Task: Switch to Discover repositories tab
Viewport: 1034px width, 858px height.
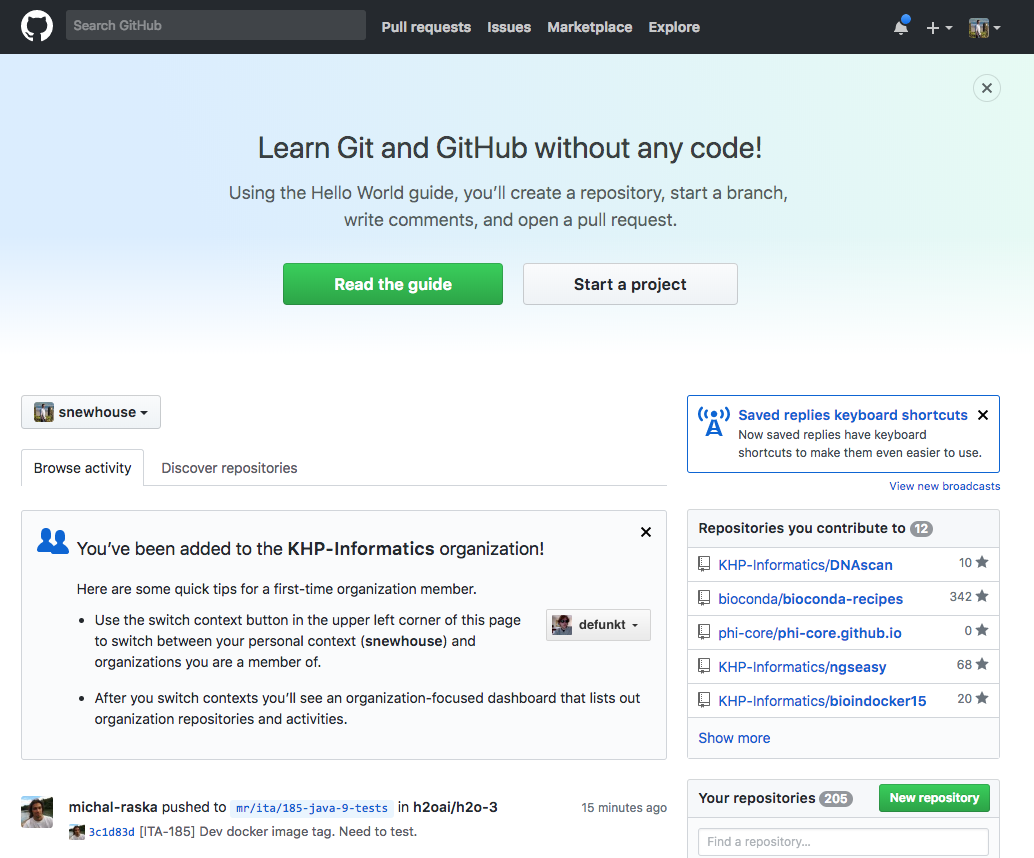Action: click(x=229, y=468)
